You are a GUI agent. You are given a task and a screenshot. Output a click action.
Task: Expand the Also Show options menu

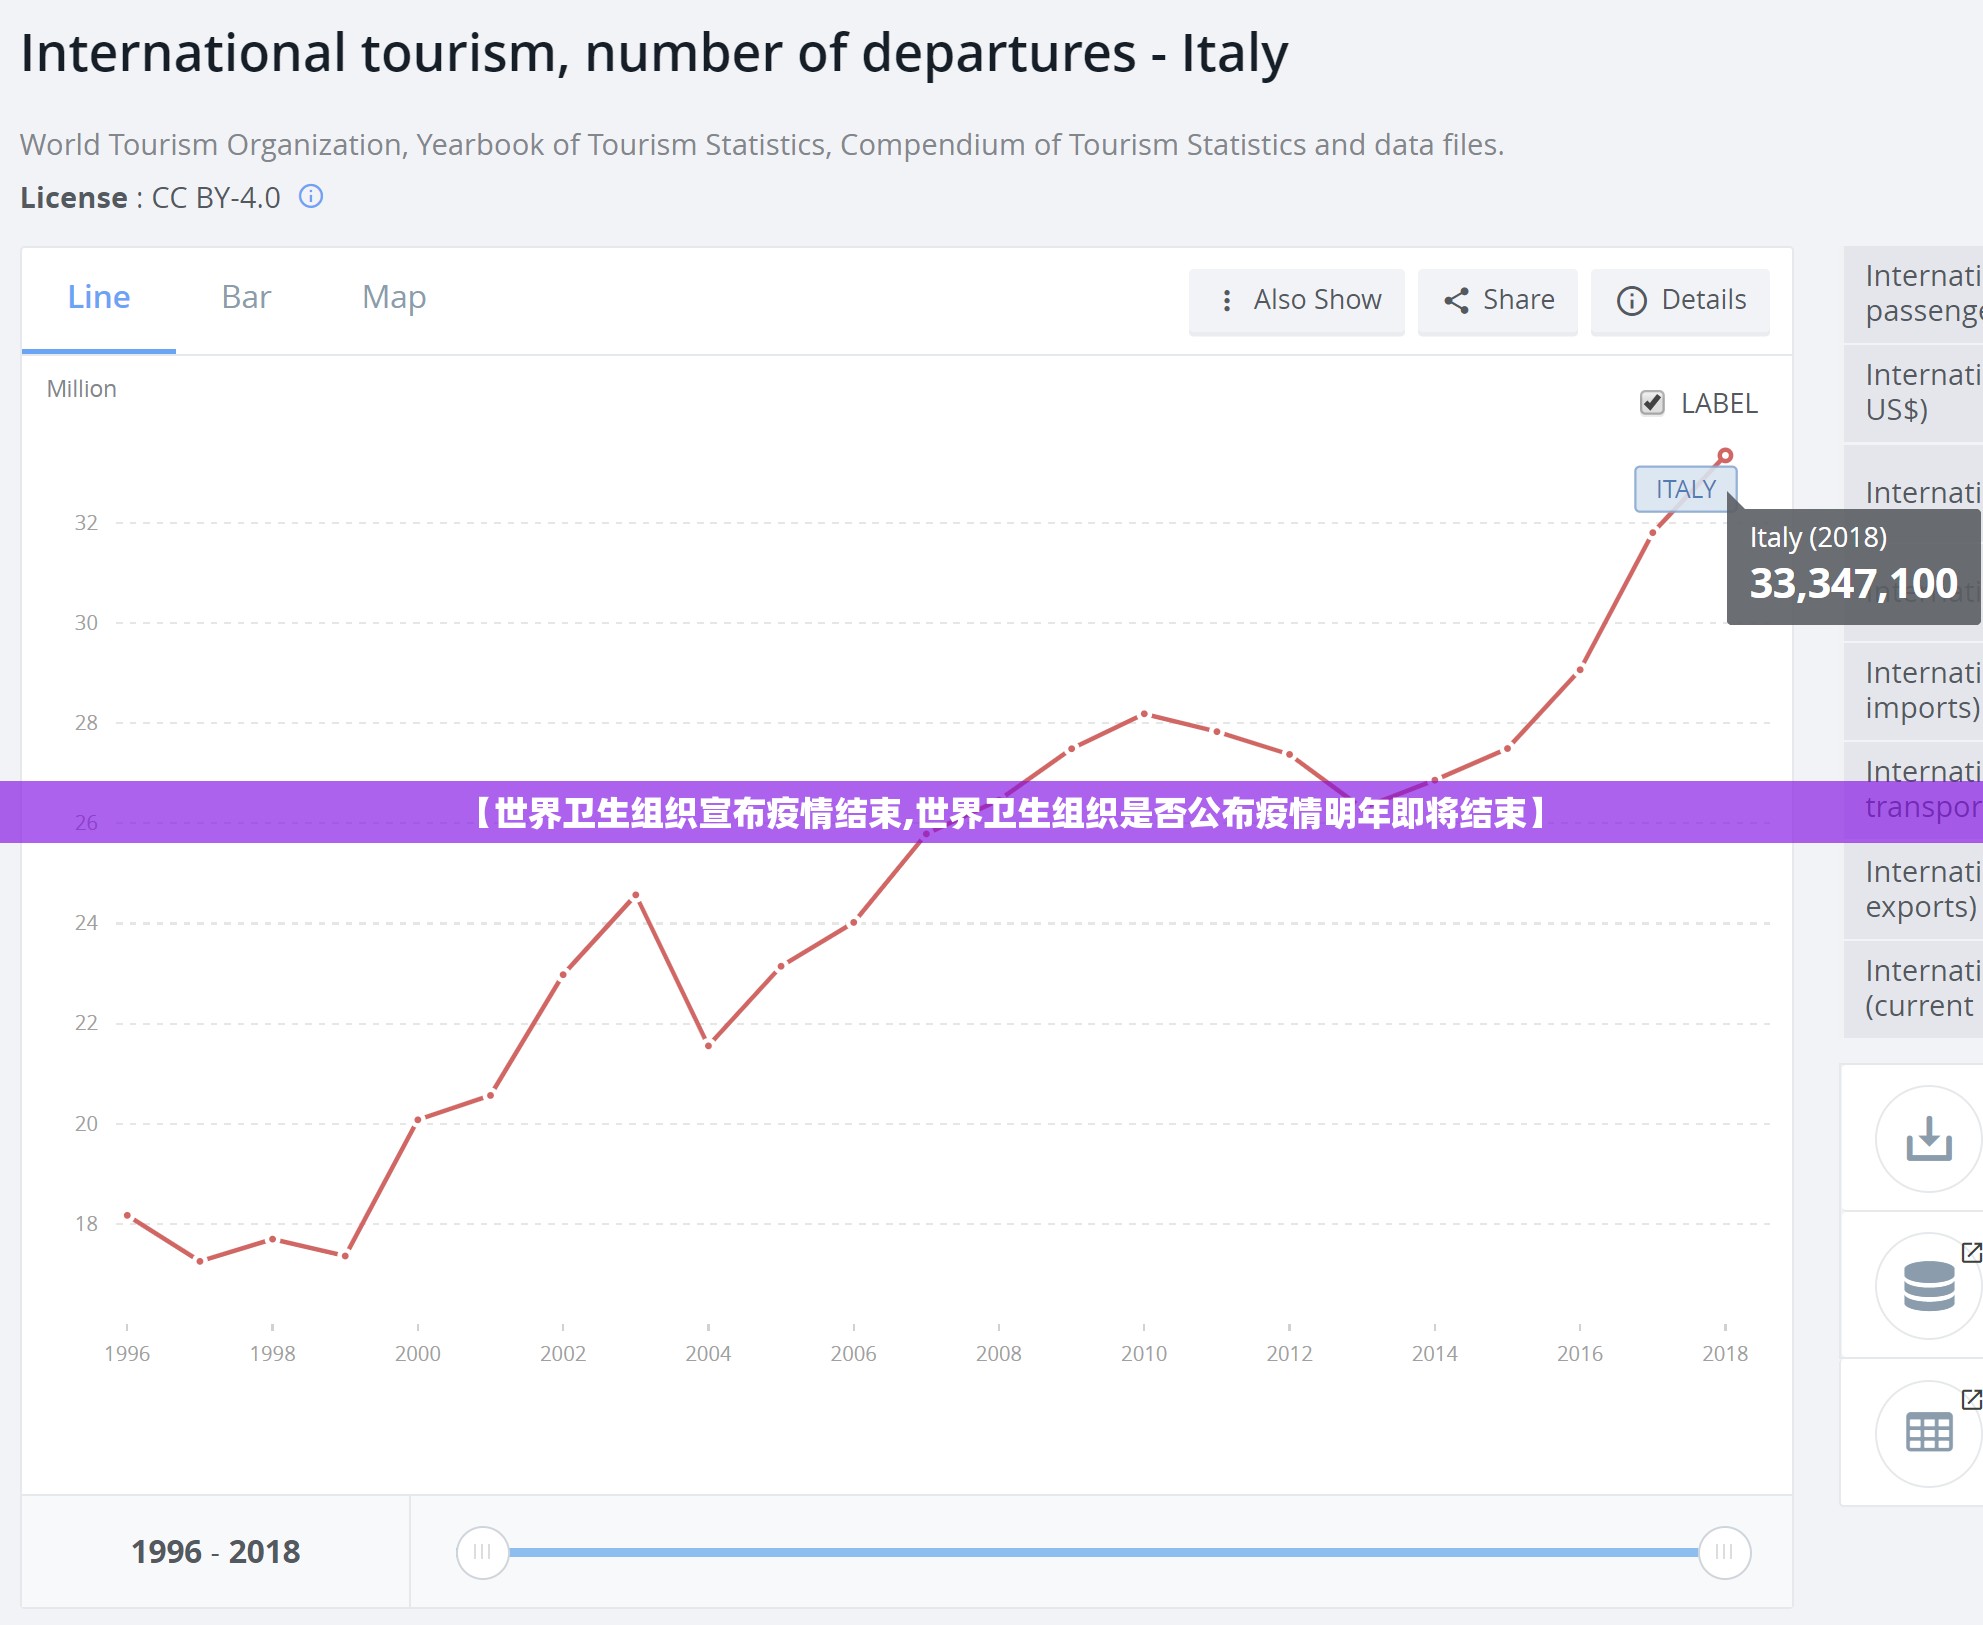[x=1296, y=300]
